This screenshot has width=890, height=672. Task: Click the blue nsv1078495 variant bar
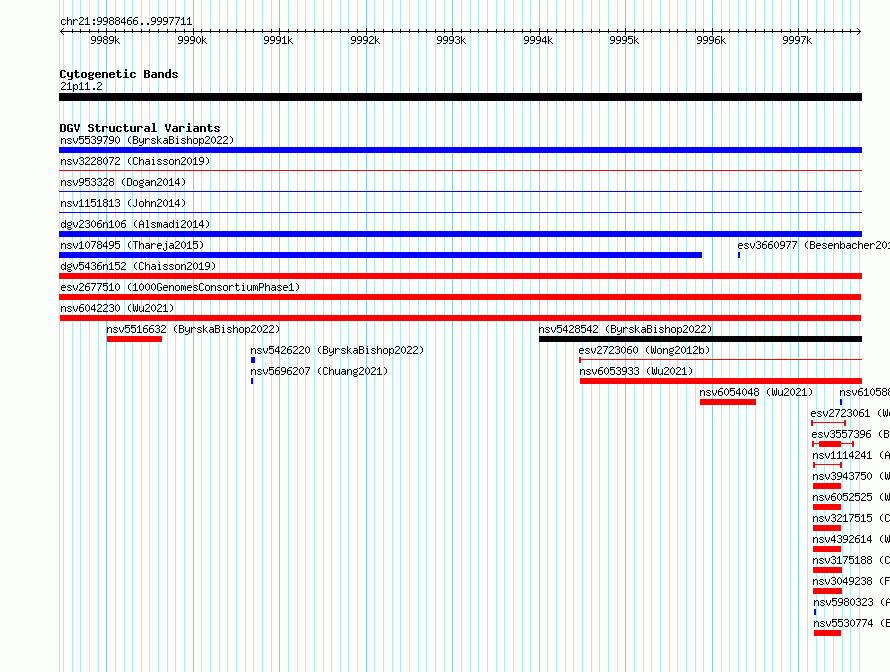380,255
